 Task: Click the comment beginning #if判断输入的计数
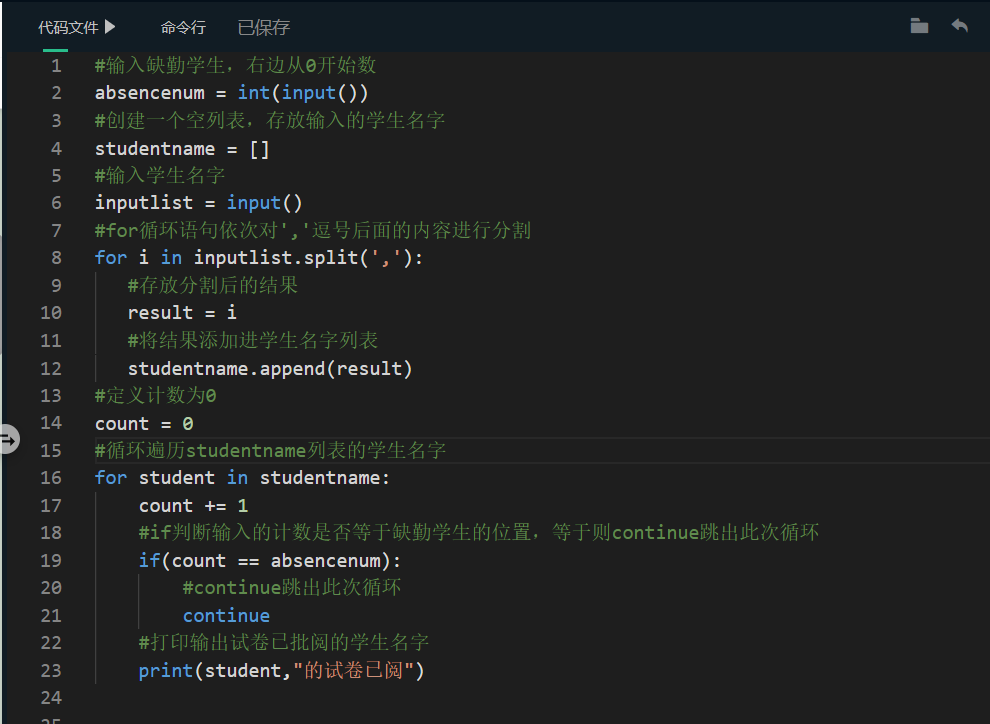coord(479,532)
